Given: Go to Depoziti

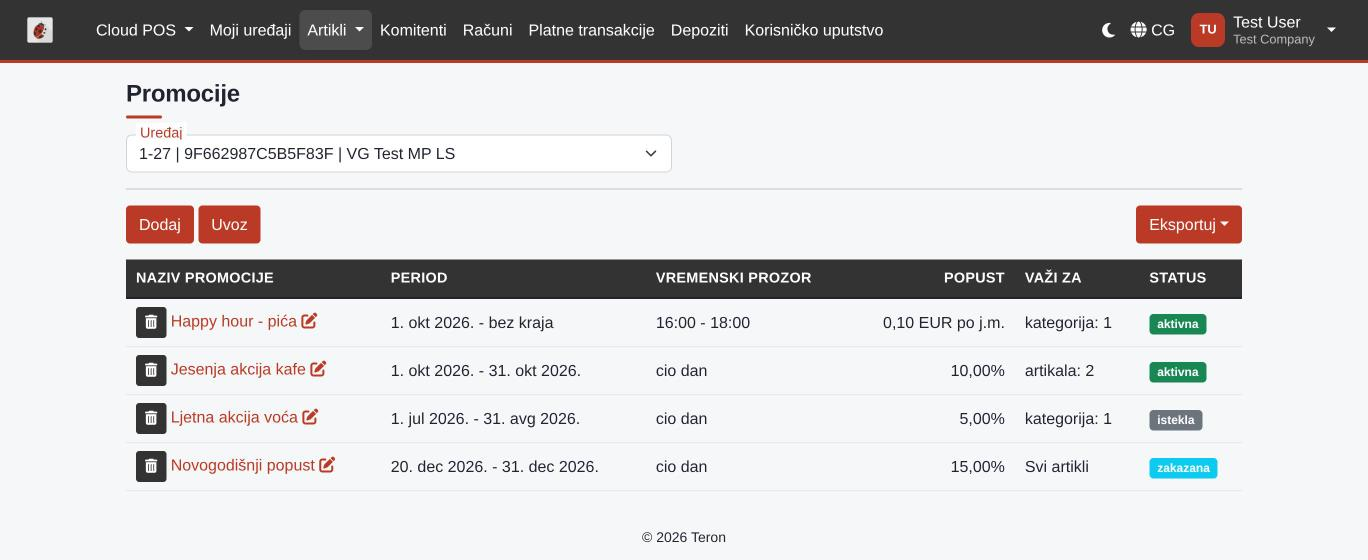Looking at the screenshot, I should point(700,30).
